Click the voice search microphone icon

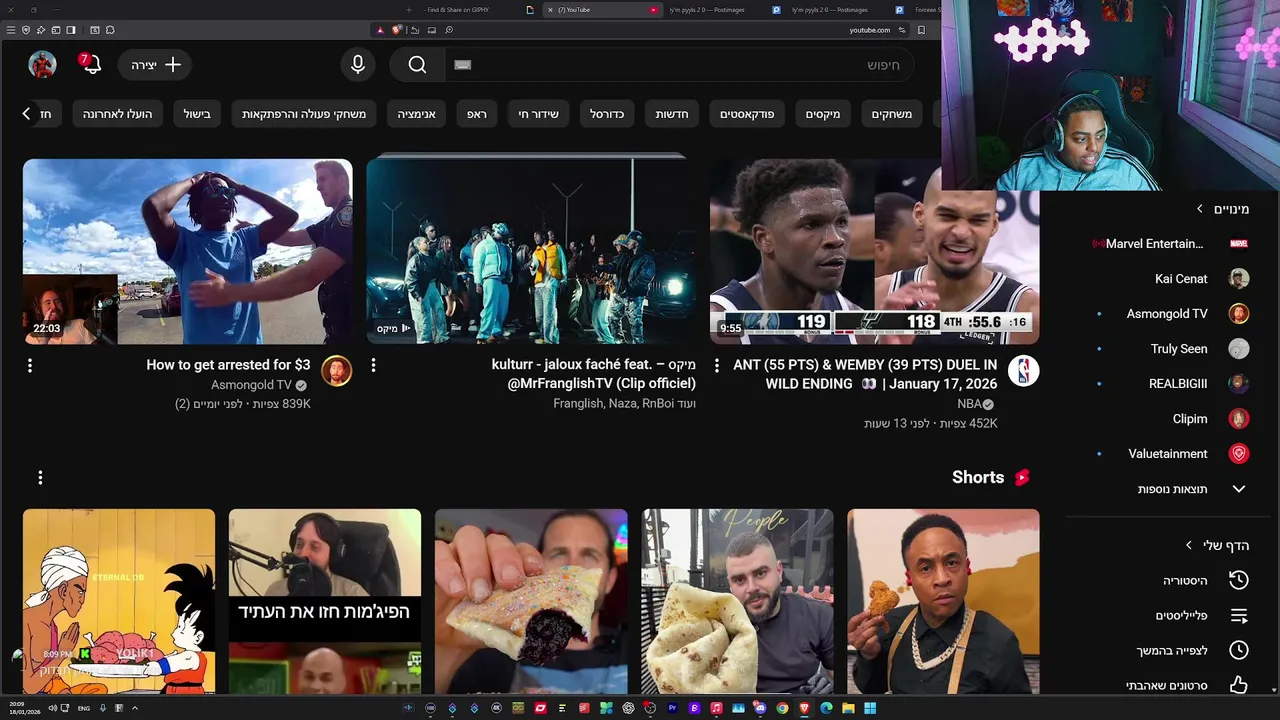pos(358,65)
